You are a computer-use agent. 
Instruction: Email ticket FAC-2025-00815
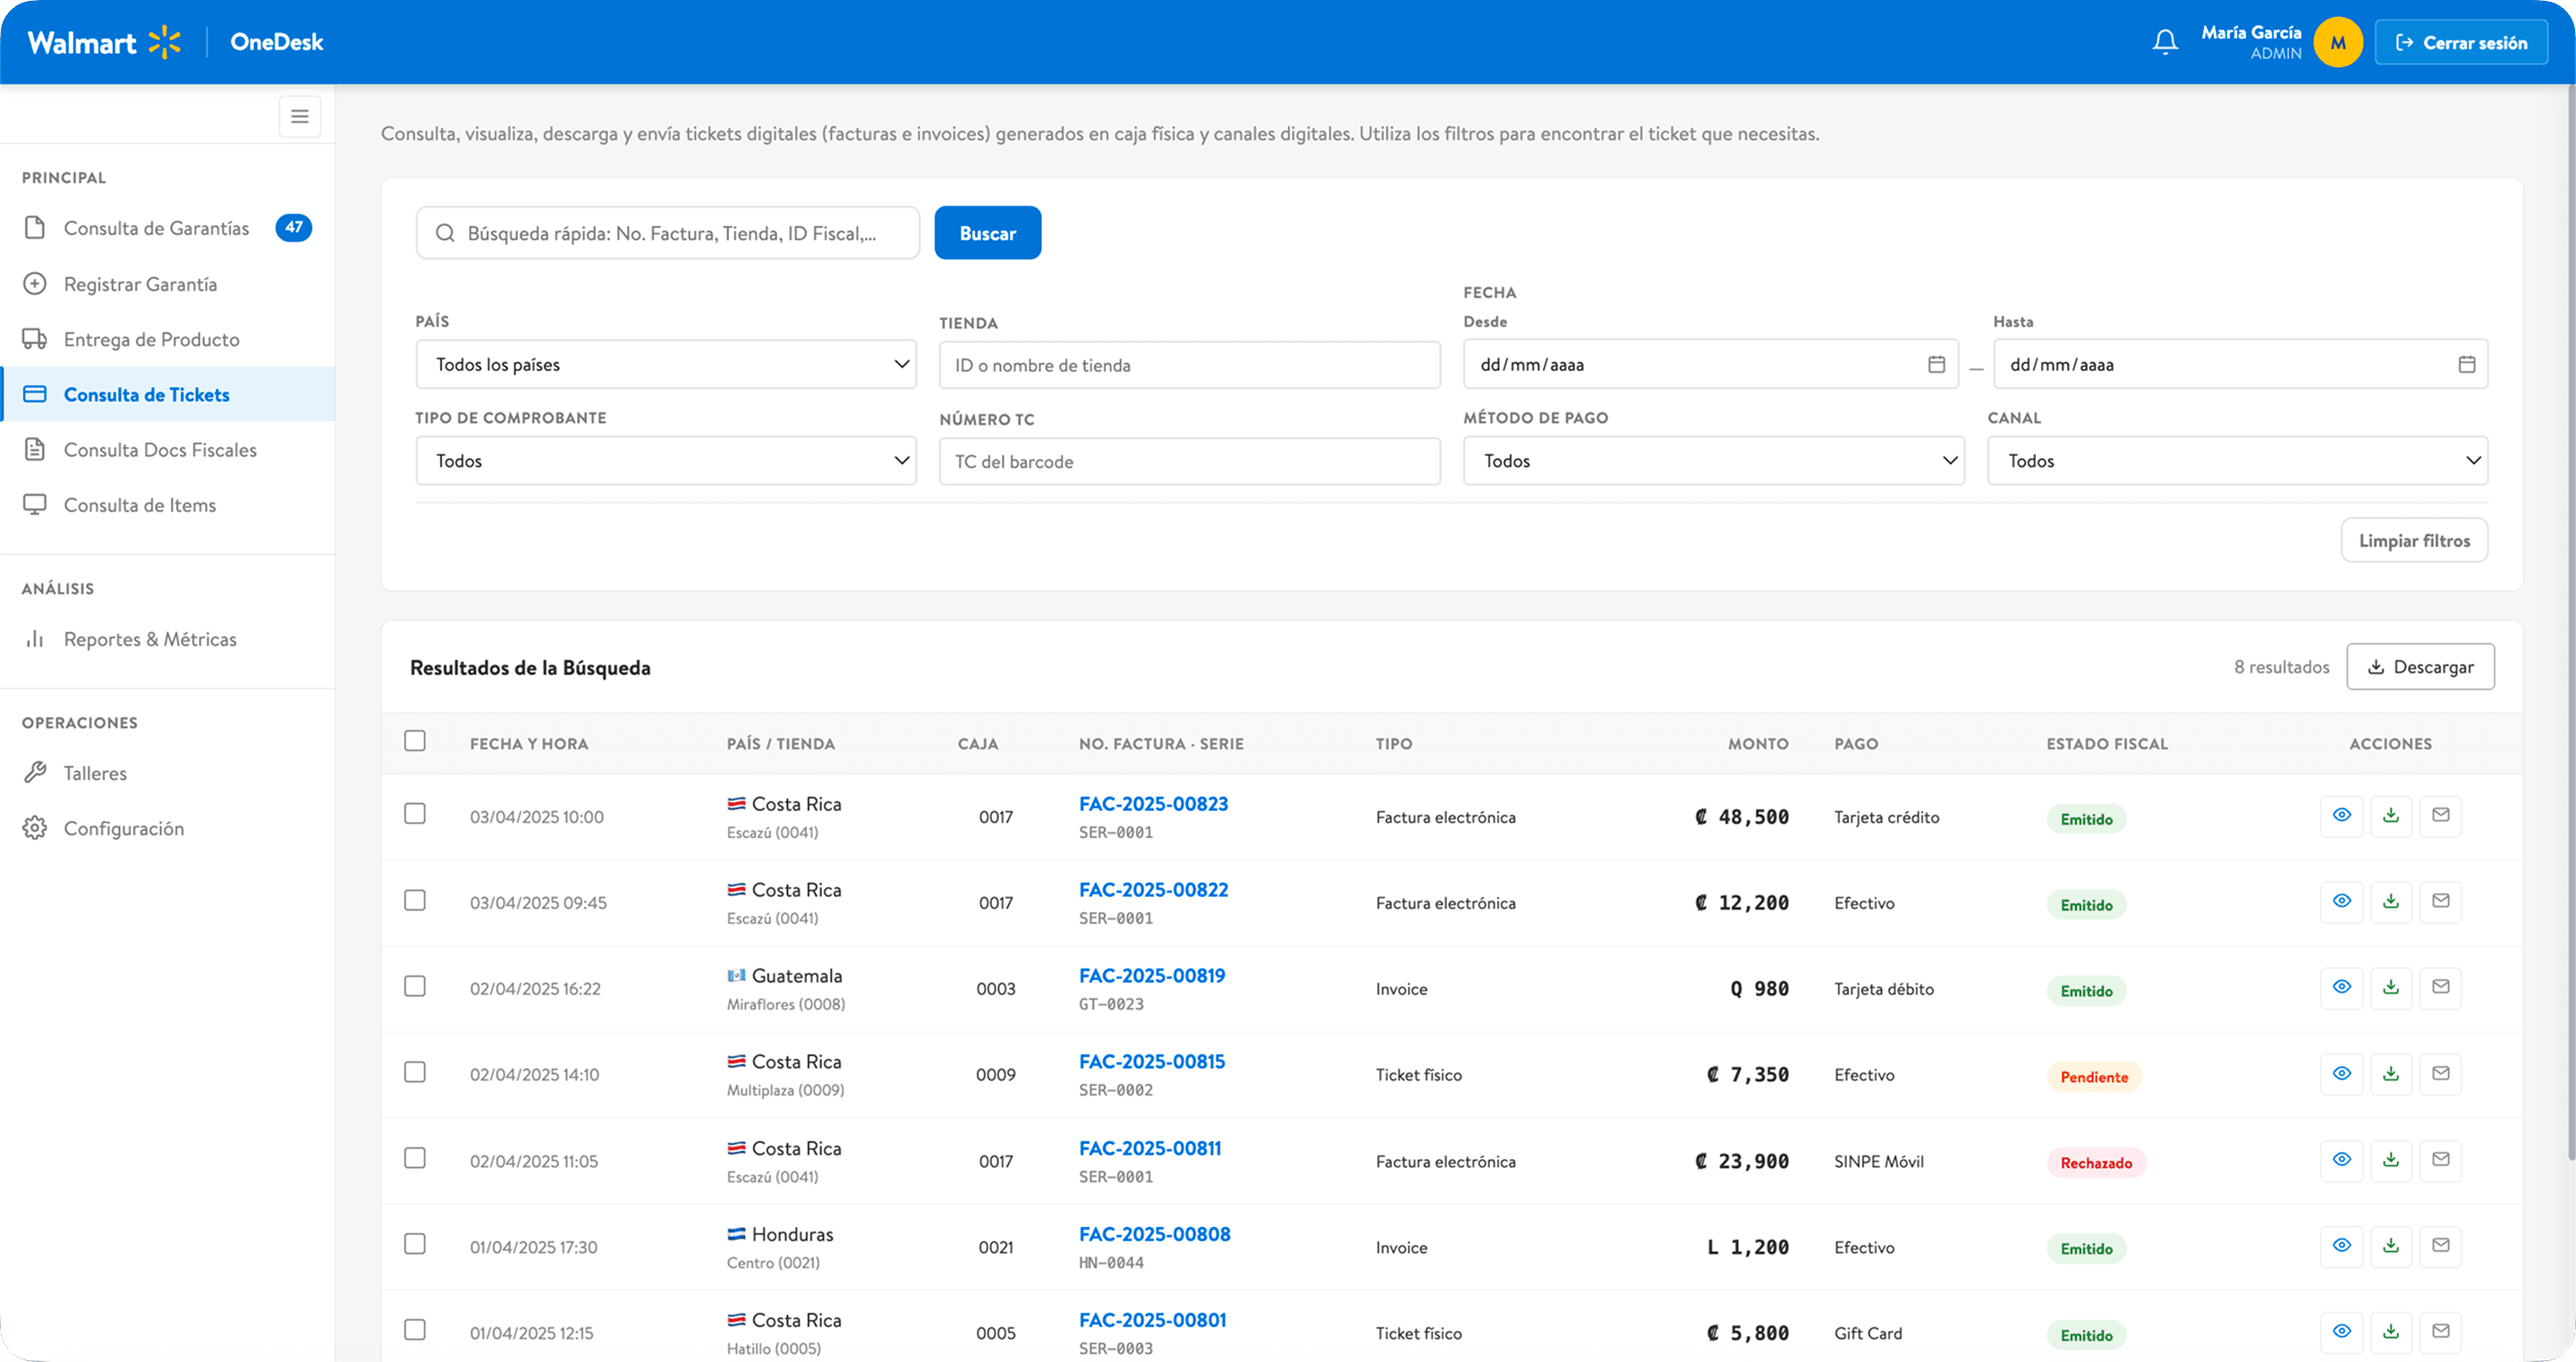coord(2441,1074)
